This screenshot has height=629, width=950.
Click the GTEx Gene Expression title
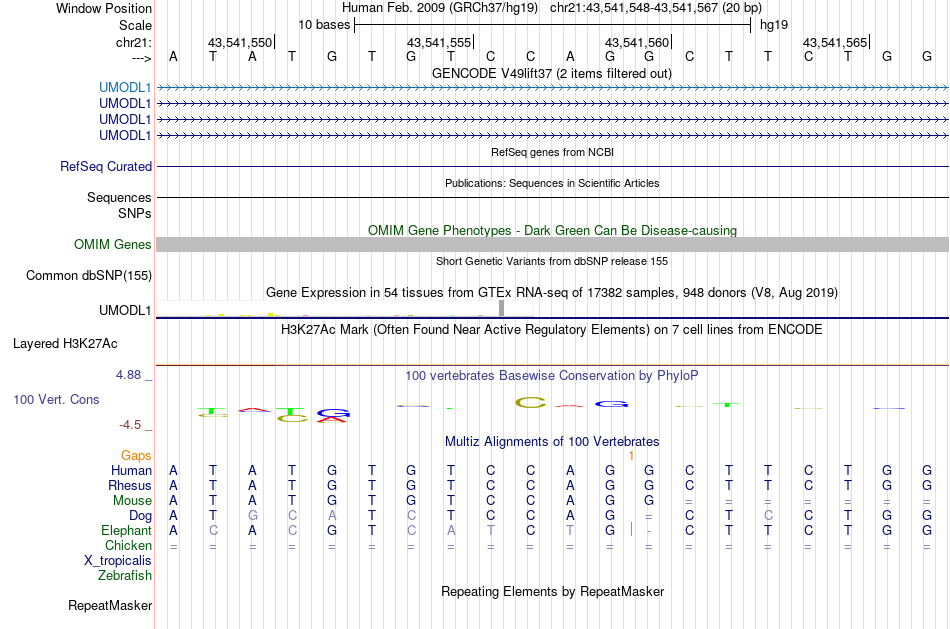pos(552,293)
